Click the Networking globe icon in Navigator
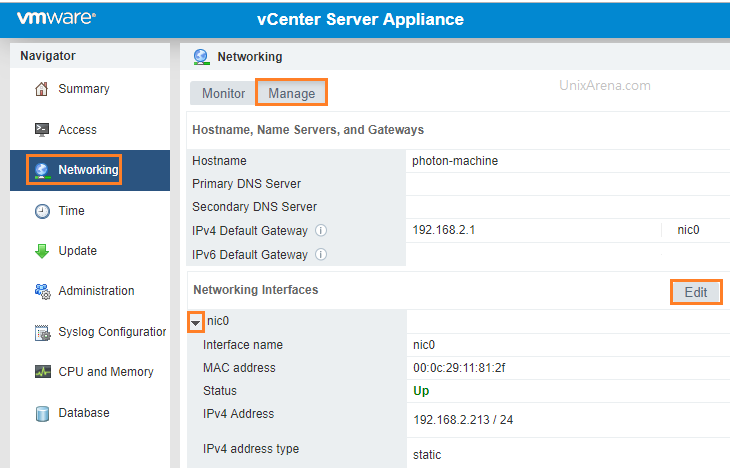The width and height of the screenshot is (730, 468). (42, 170)
